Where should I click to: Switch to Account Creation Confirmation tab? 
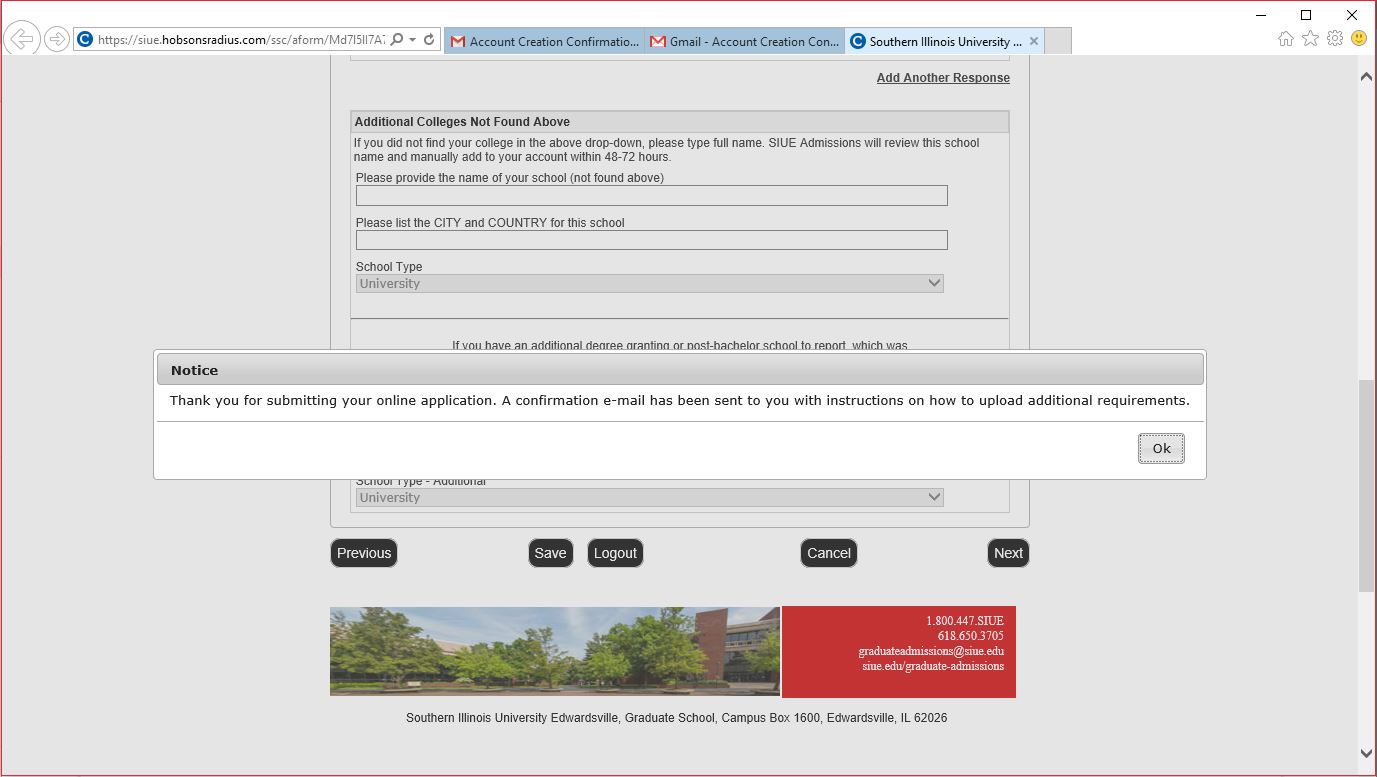pyautogui.click(x=544, y=41)
